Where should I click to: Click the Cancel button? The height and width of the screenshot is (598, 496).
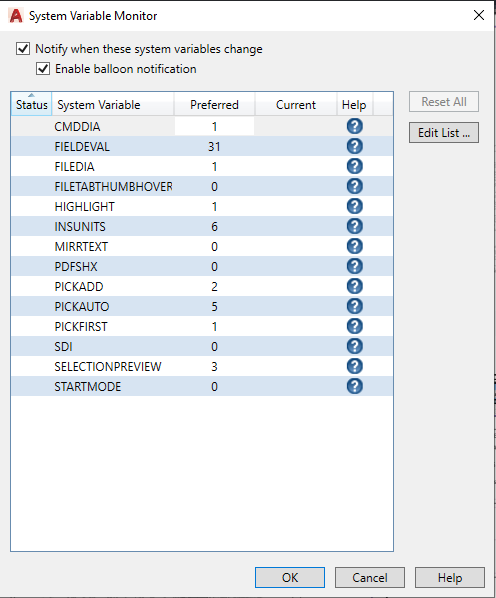click(370, 577)
